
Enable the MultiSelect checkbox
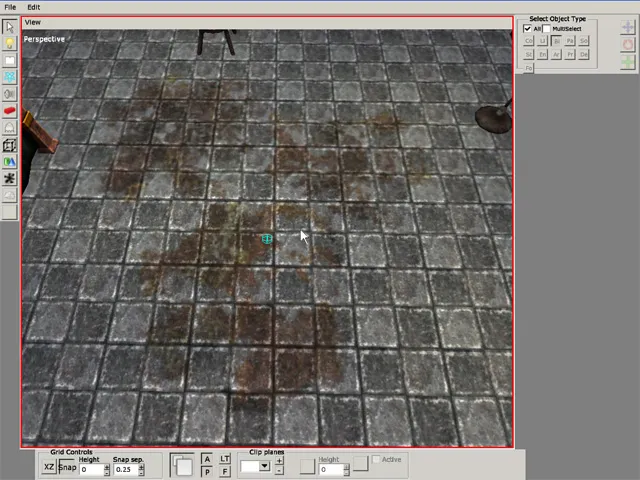546,29
